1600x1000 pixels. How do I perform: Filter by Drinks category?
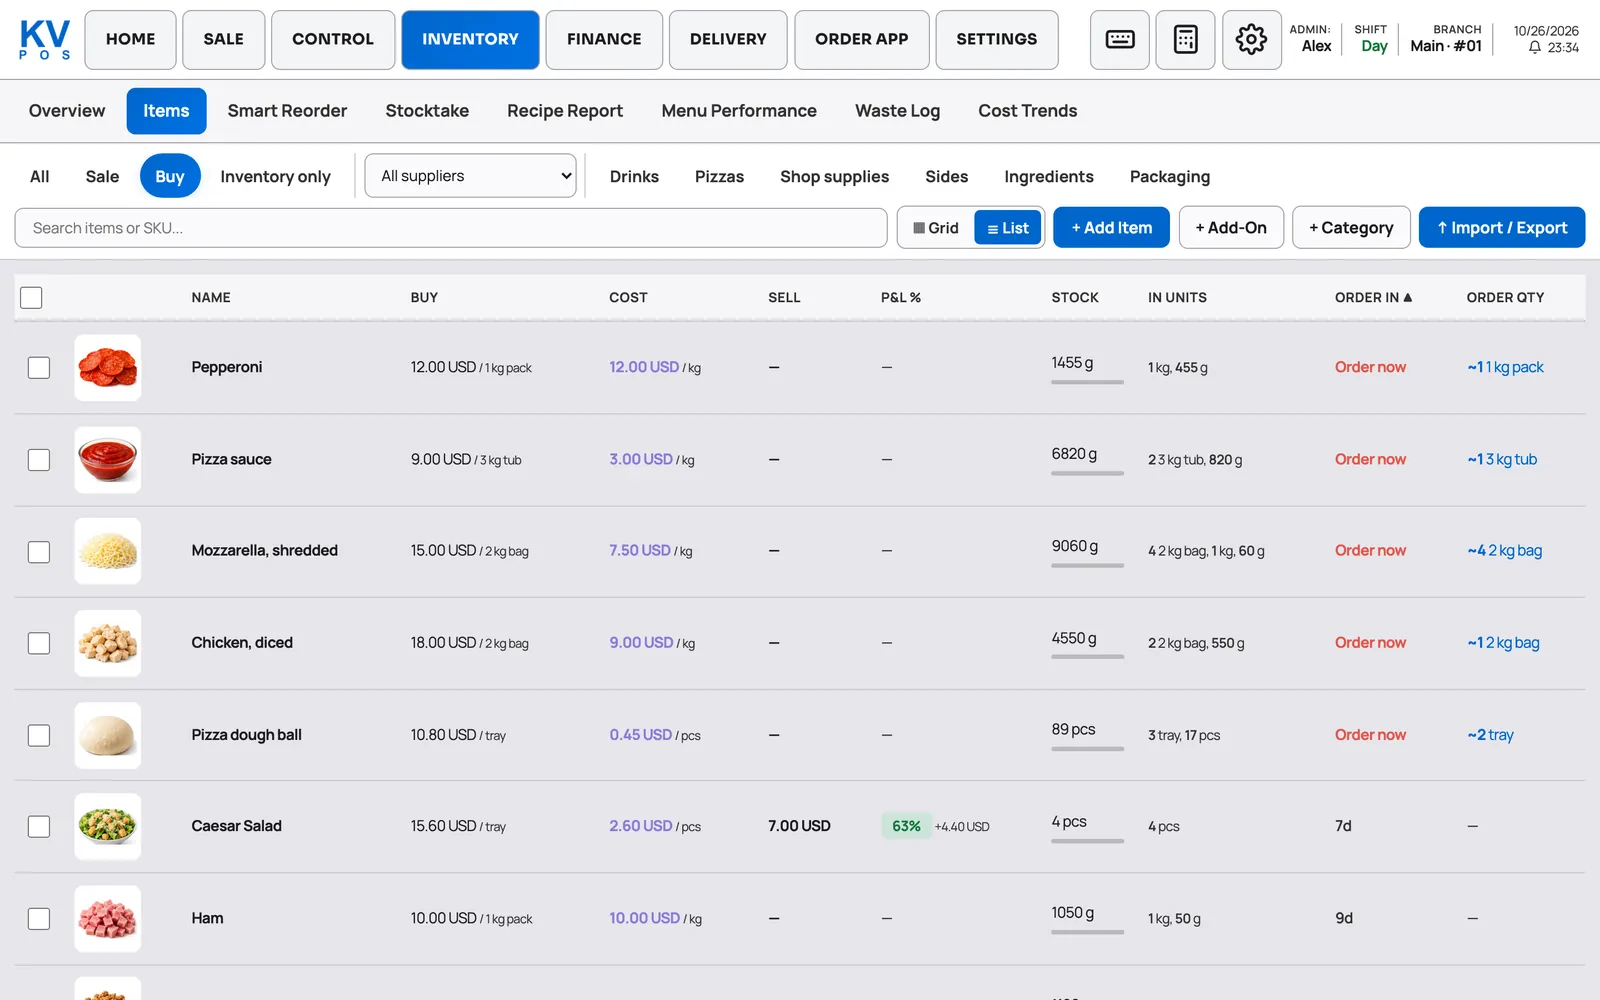(634, 176)
